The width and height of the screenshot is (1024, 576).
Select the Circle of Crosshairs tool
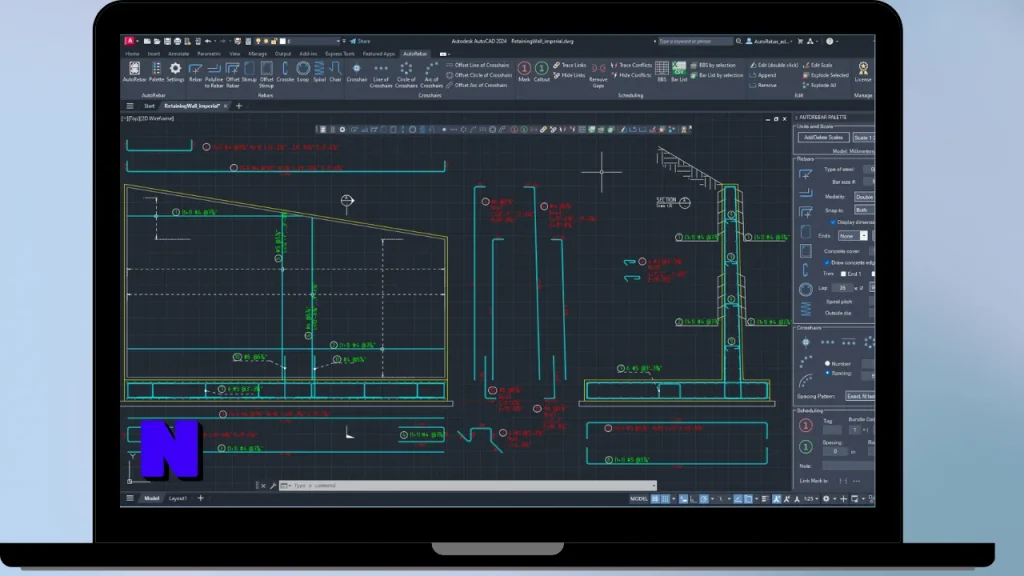(406, 74)
